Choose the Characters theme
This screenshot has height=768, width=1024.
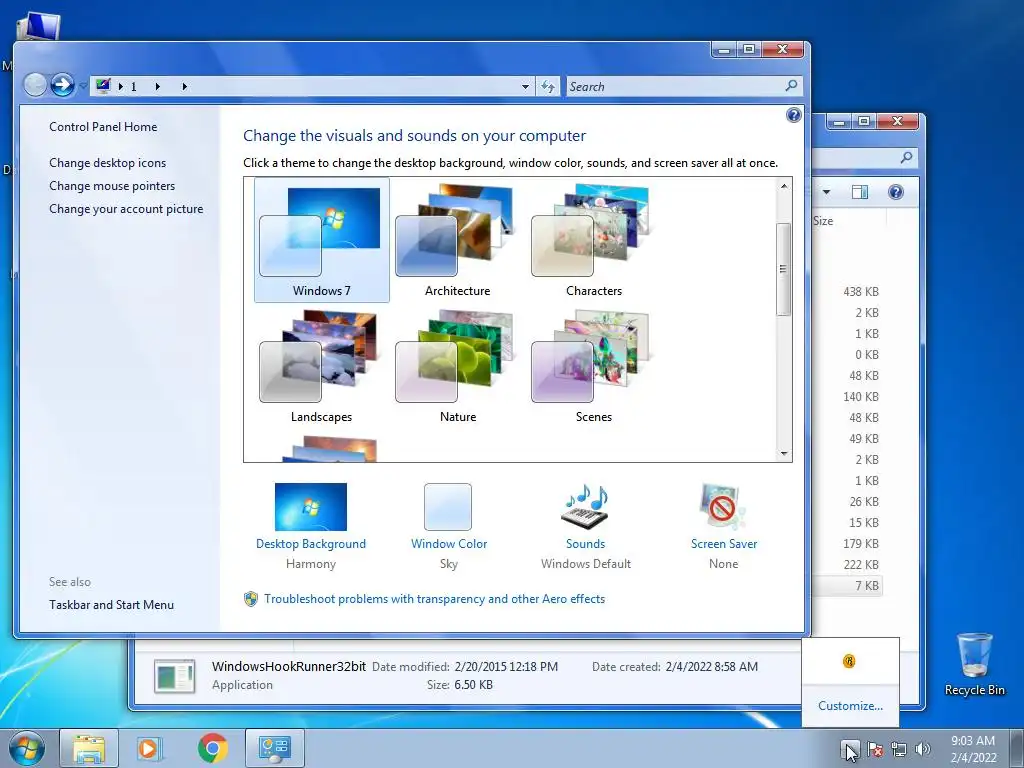pos(594,240)
